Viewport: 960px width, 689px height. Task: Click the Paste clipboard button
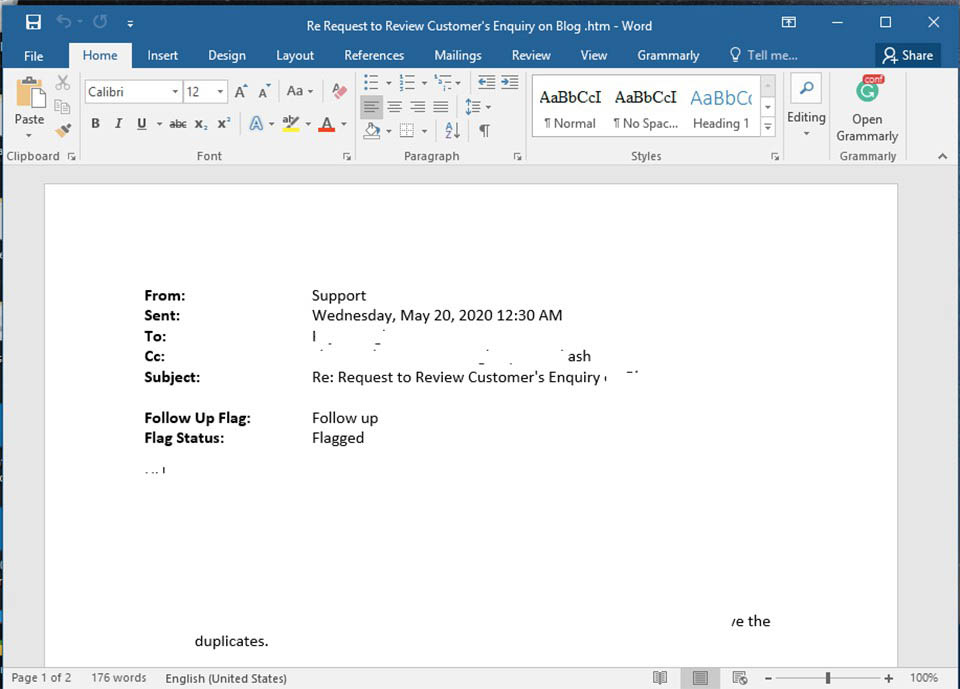[29, 107]
